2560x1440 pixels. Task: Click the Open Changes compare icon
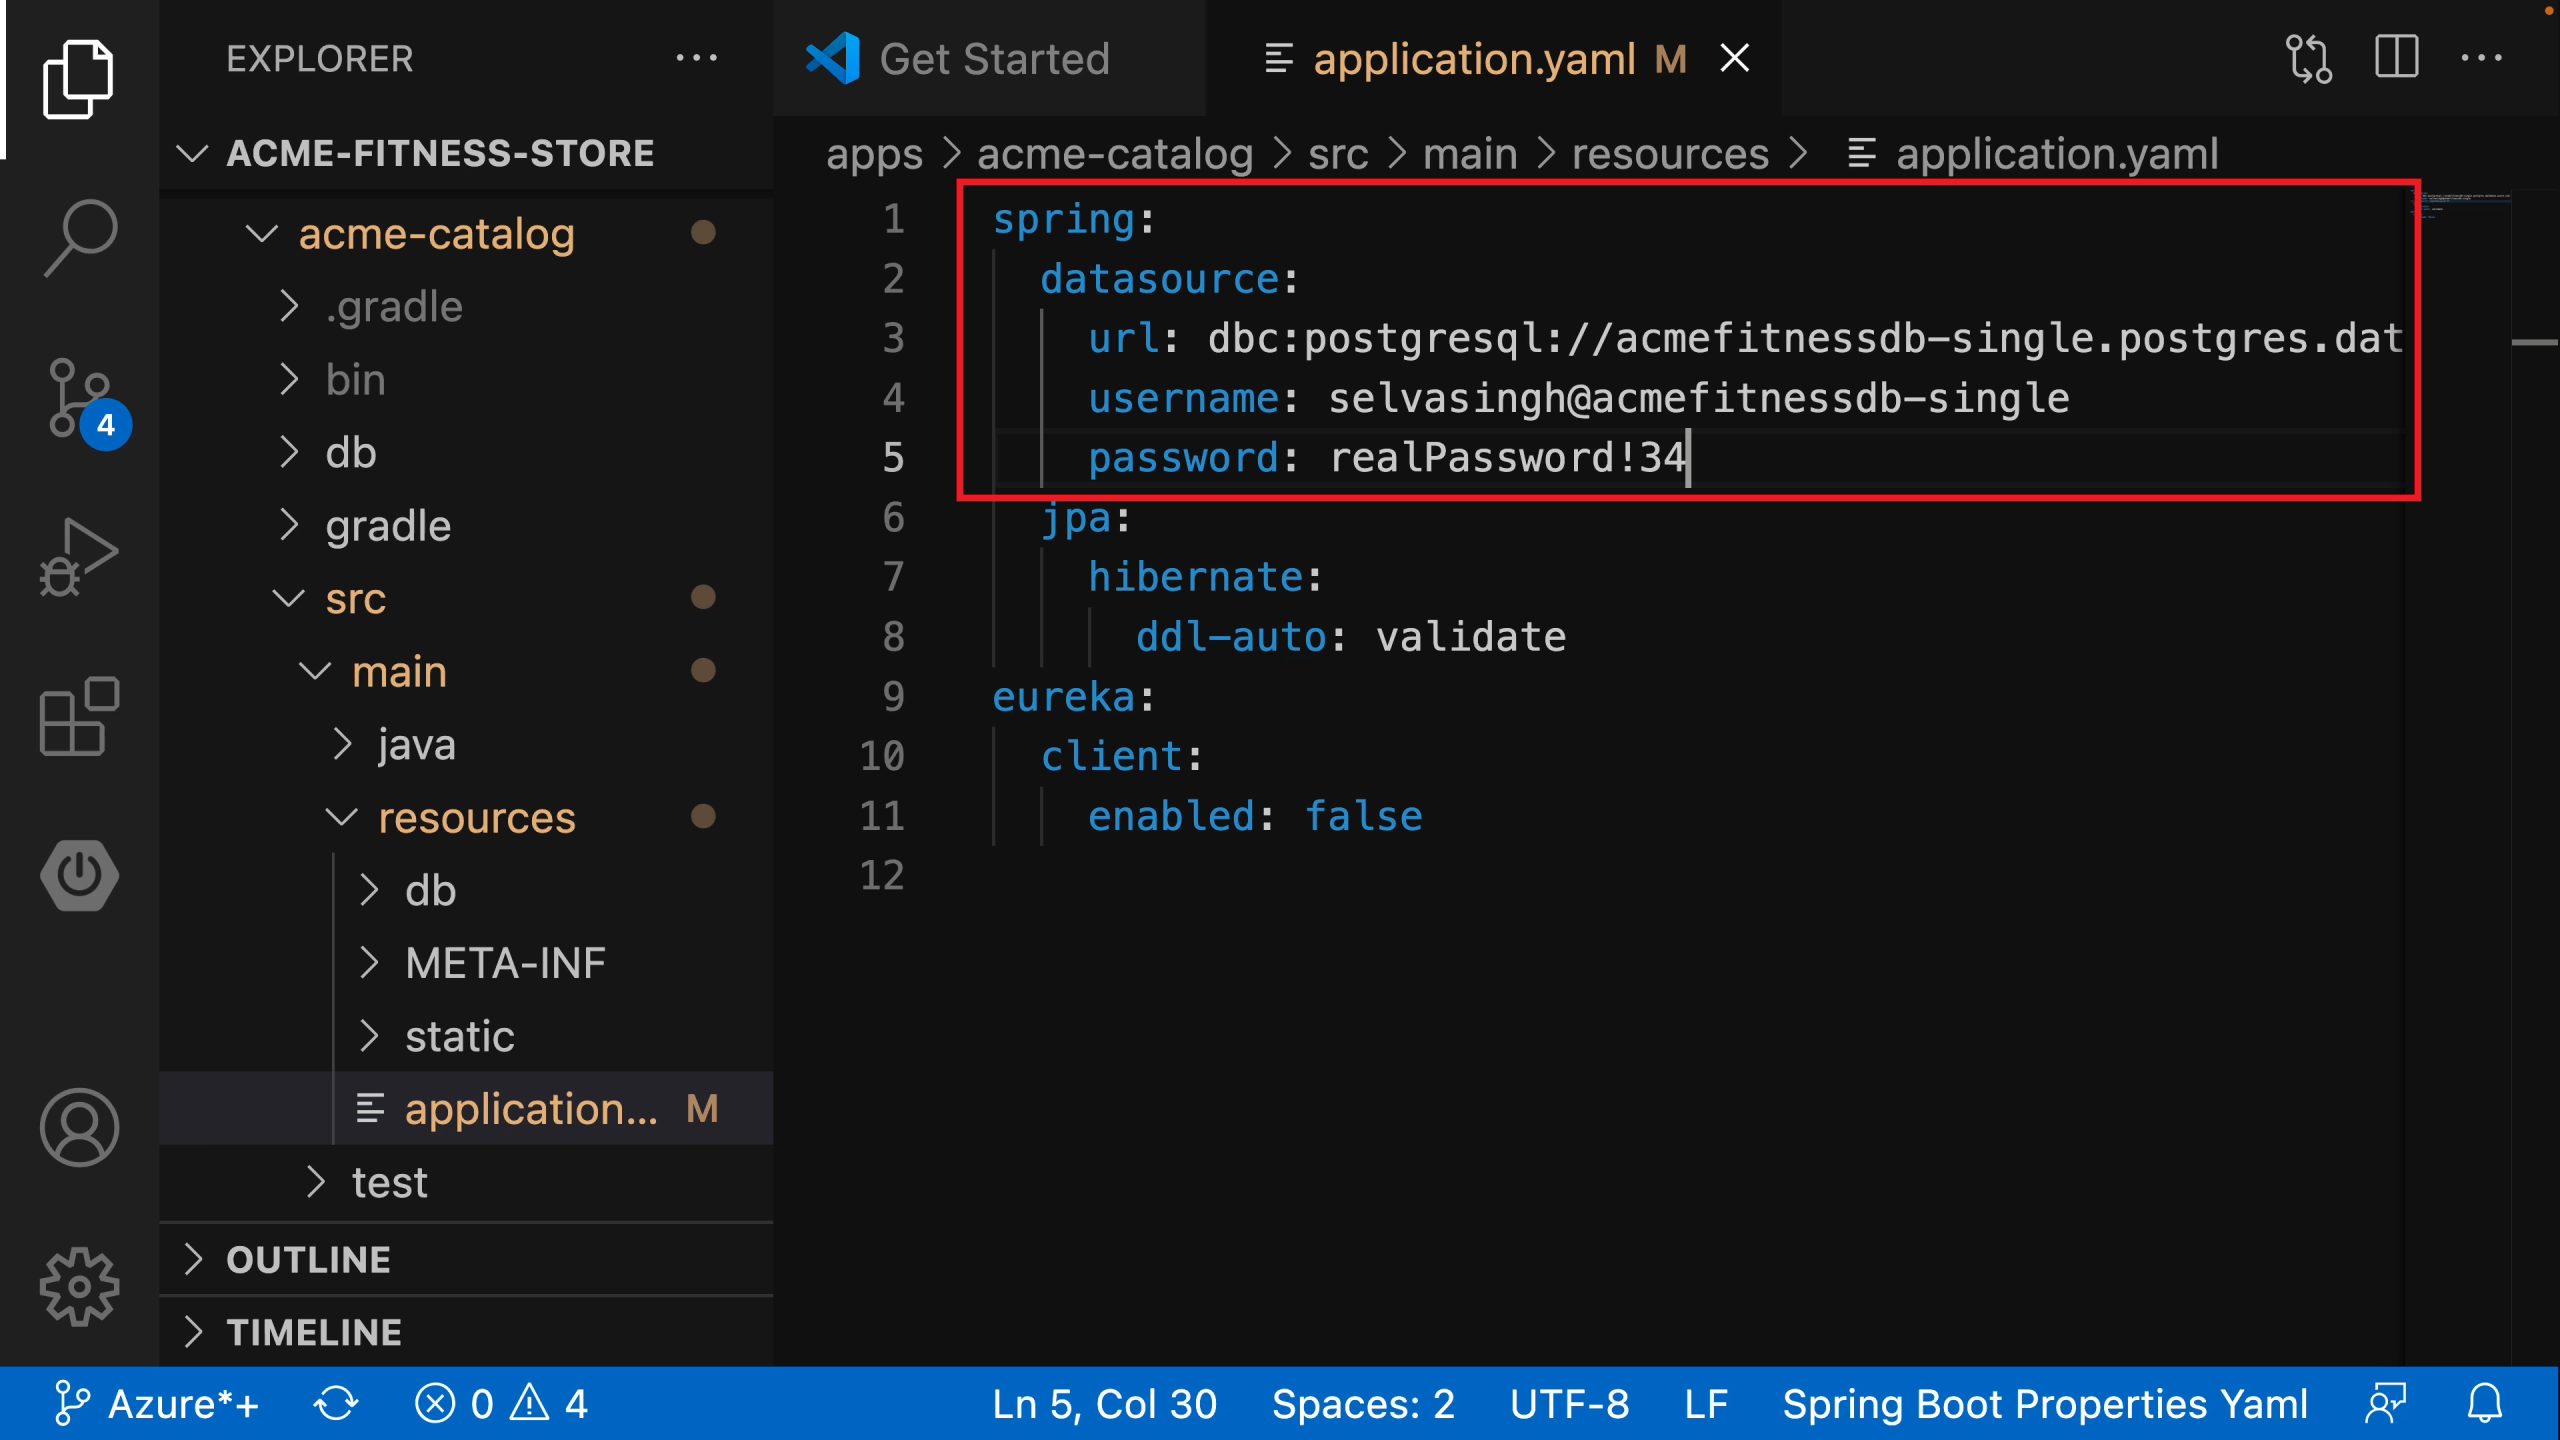pos(2309,58)
